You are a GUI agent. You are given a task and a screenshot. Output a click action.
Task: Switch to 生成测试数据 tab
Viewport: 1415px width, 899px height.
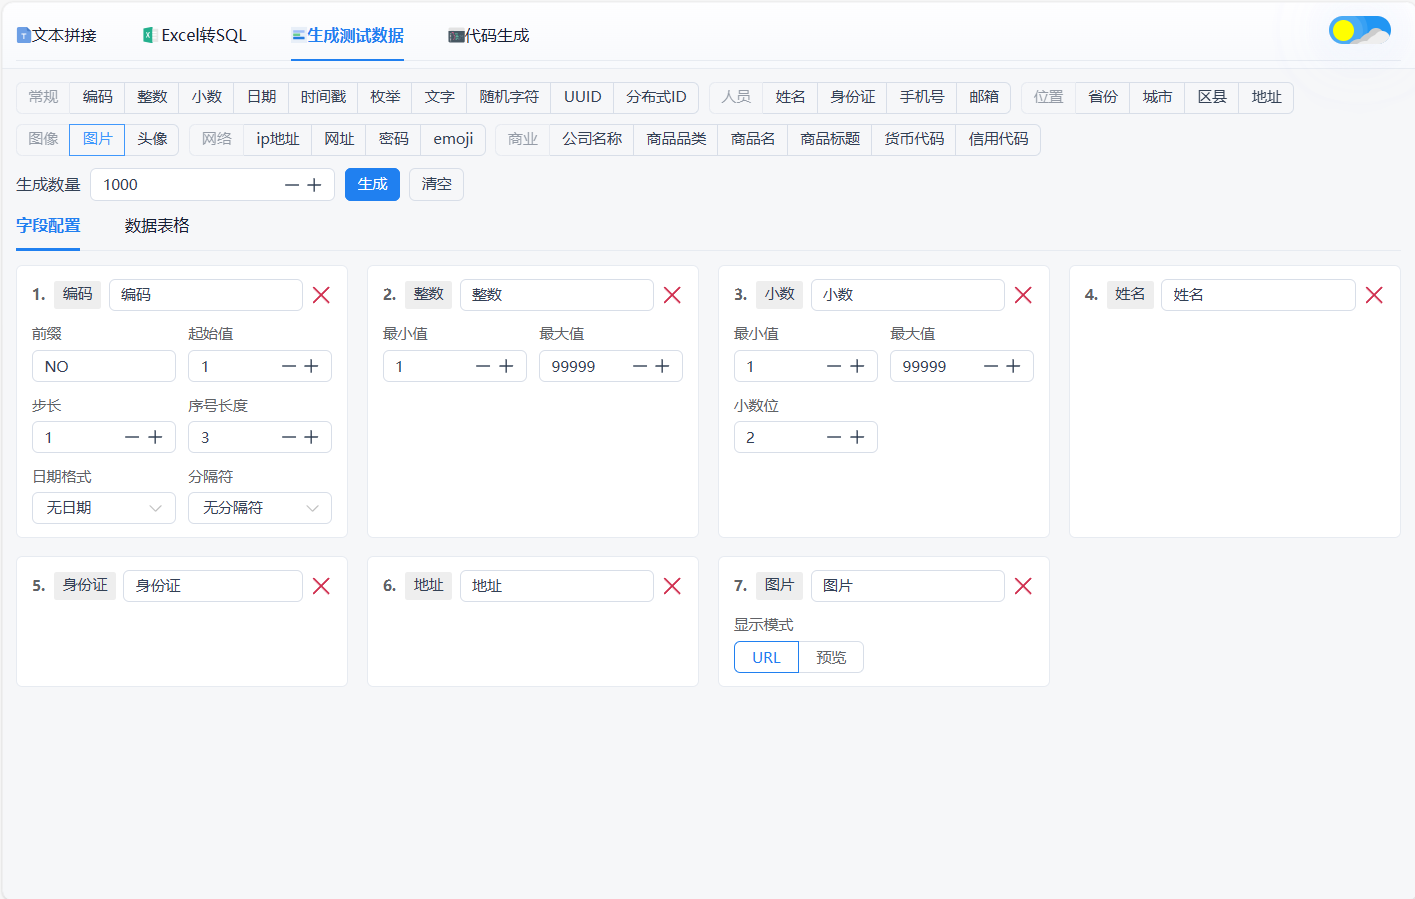[348, 35]
